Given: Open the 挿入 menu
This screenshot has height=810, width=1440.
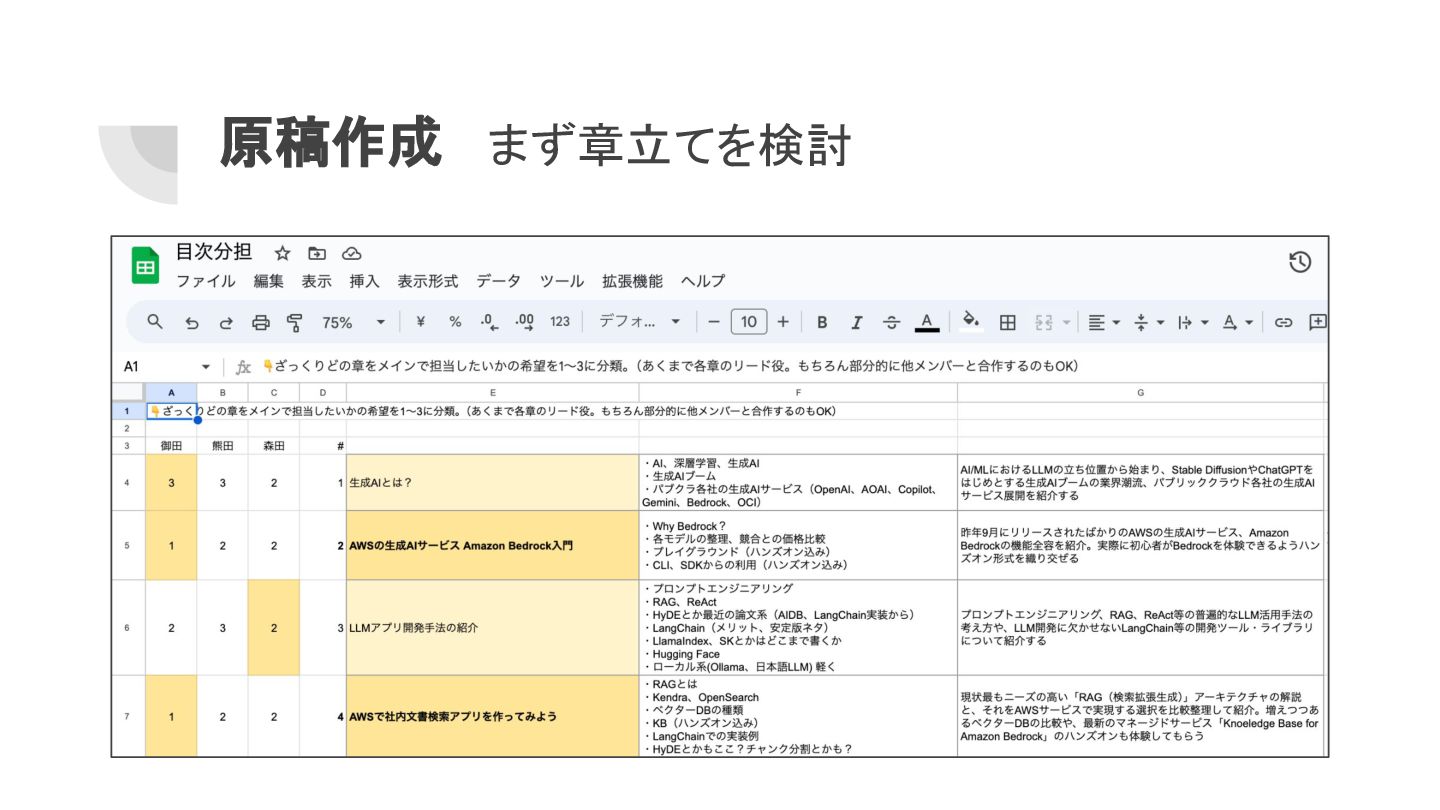Looking at the screenshot, I should click(x=364, y=282).
